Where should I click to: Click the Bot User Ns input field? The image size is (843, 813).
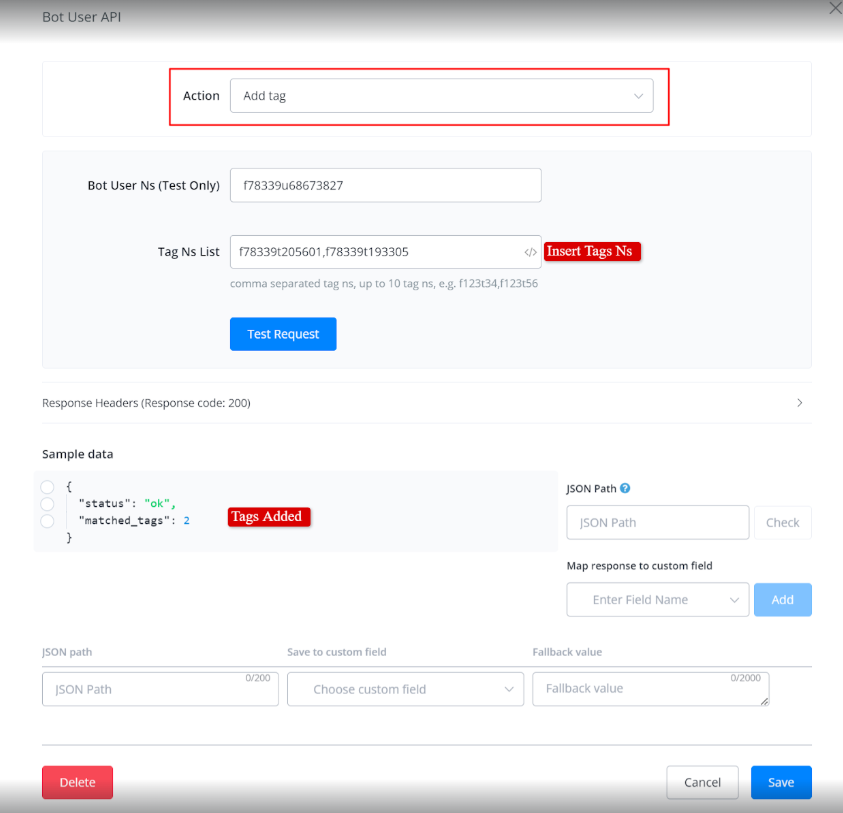click(x=385, y=185)
